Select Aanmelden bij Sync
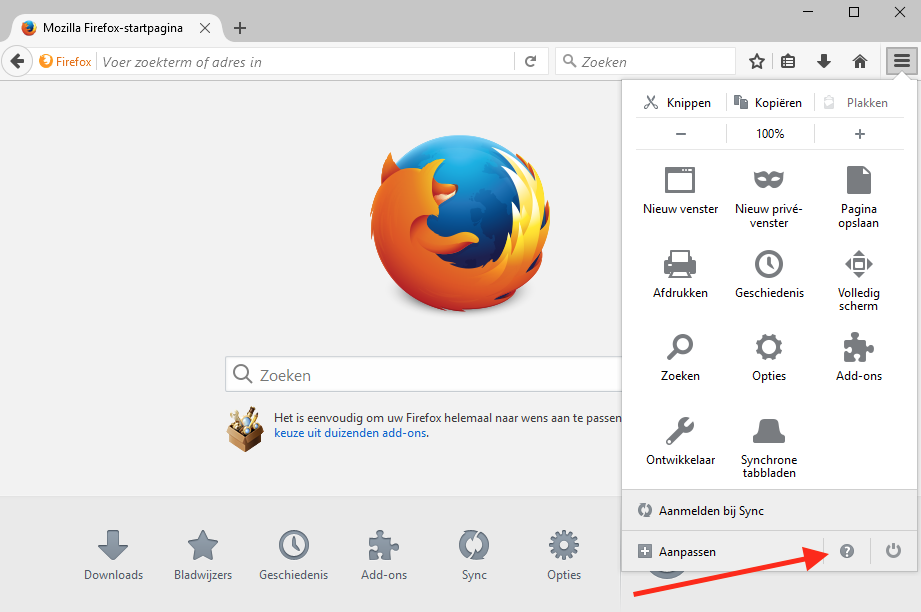This screenshot has width=921, height=612. 711,511
